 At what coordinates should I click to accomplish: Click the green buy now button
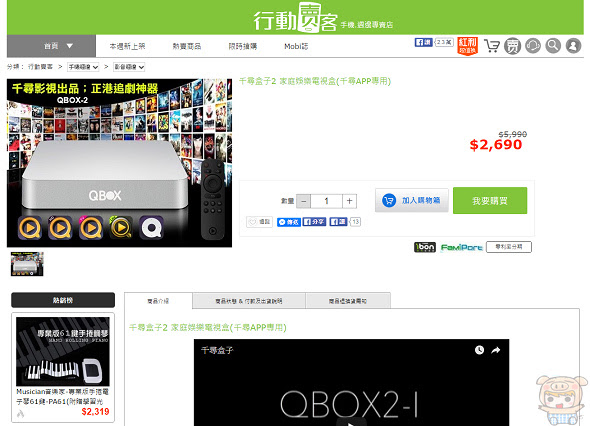click(490, 201)
